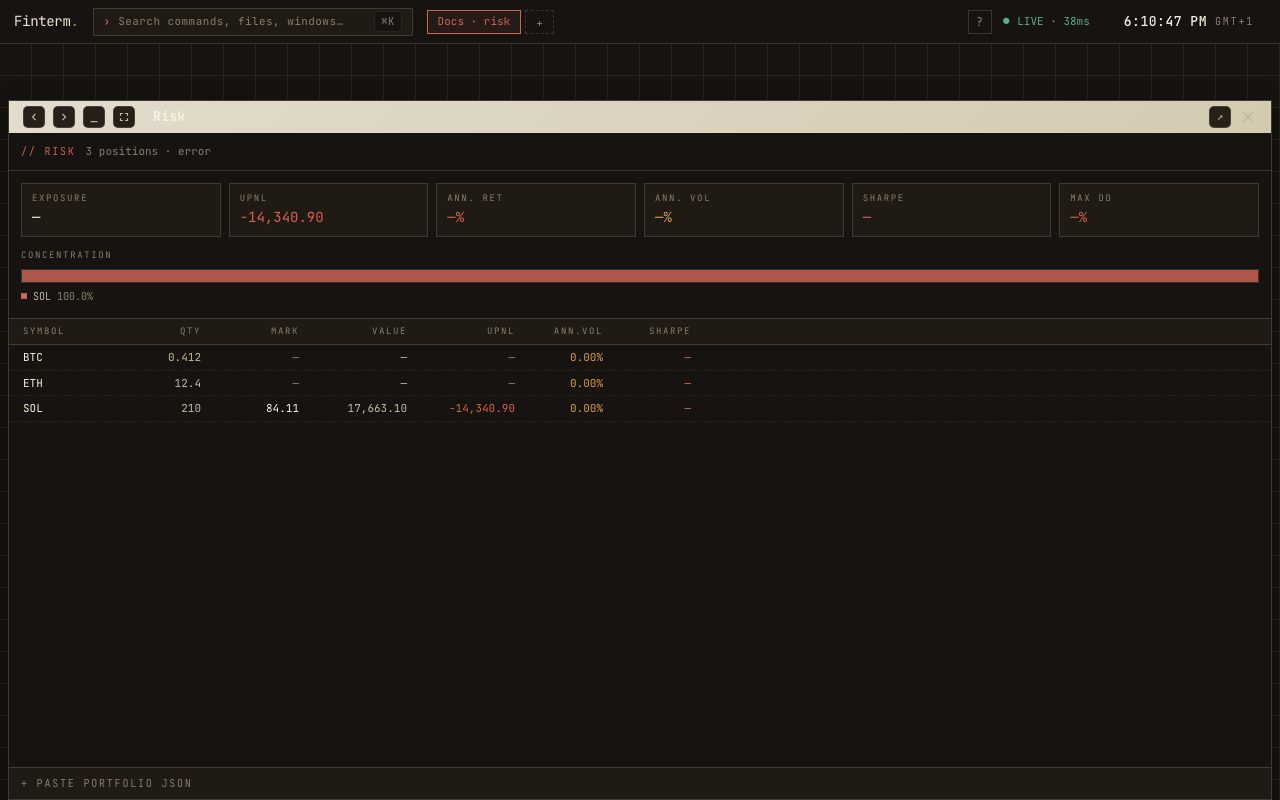Click BTC quantity 0.412
Image resolution: width=1280 pixels, height=800 pixels.
[x=184, y=358]
